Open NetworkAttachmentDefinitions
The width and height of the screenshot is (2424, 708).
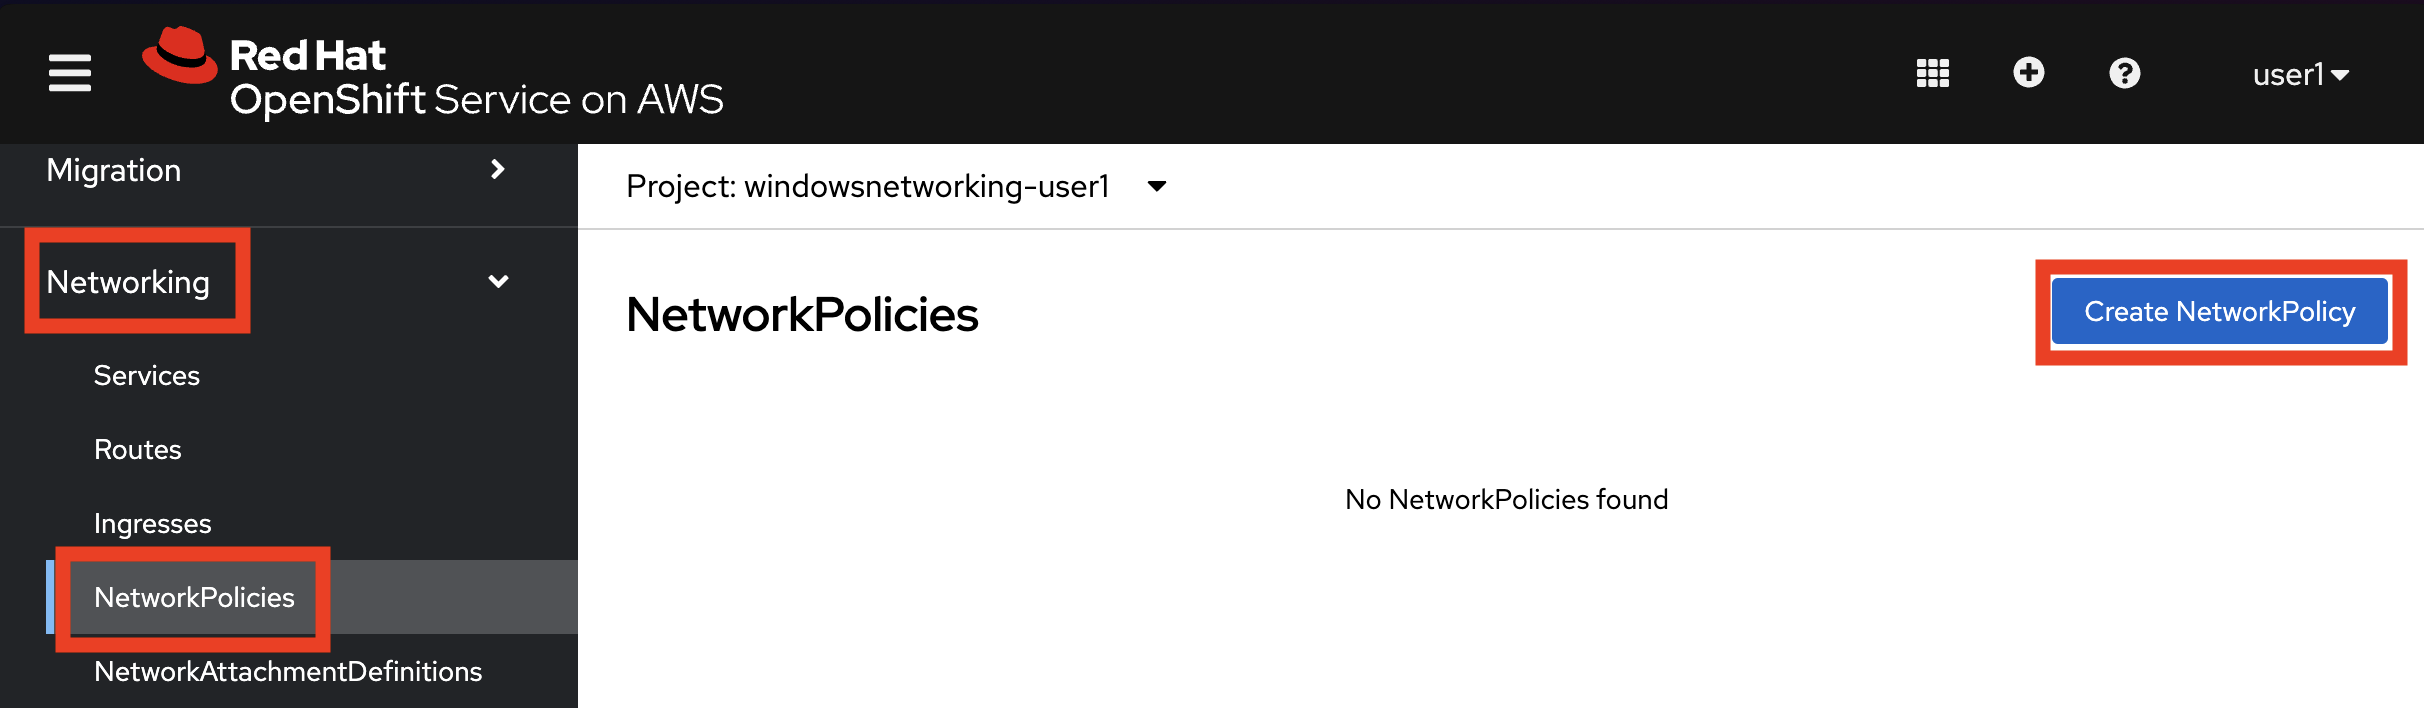288,672
